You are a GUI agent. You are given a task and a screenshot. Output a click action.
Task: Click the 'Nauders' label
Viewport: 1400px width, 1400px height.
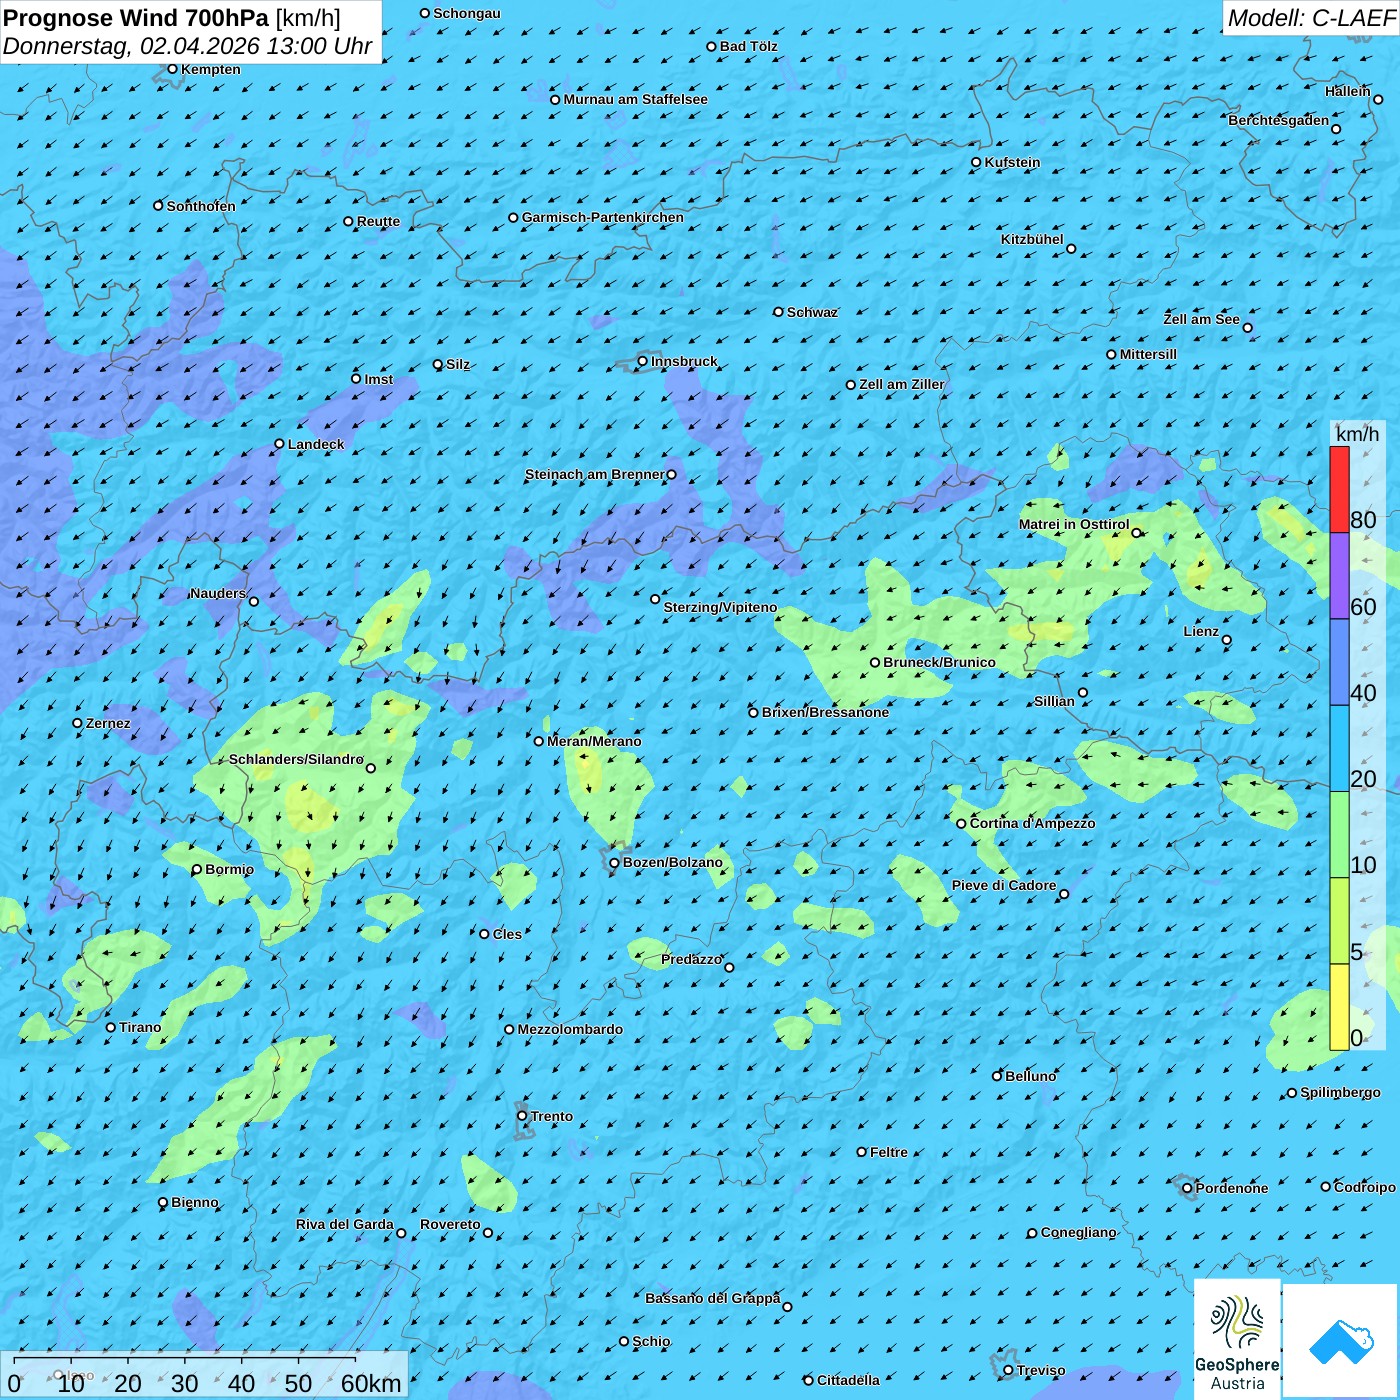point(217,593)
